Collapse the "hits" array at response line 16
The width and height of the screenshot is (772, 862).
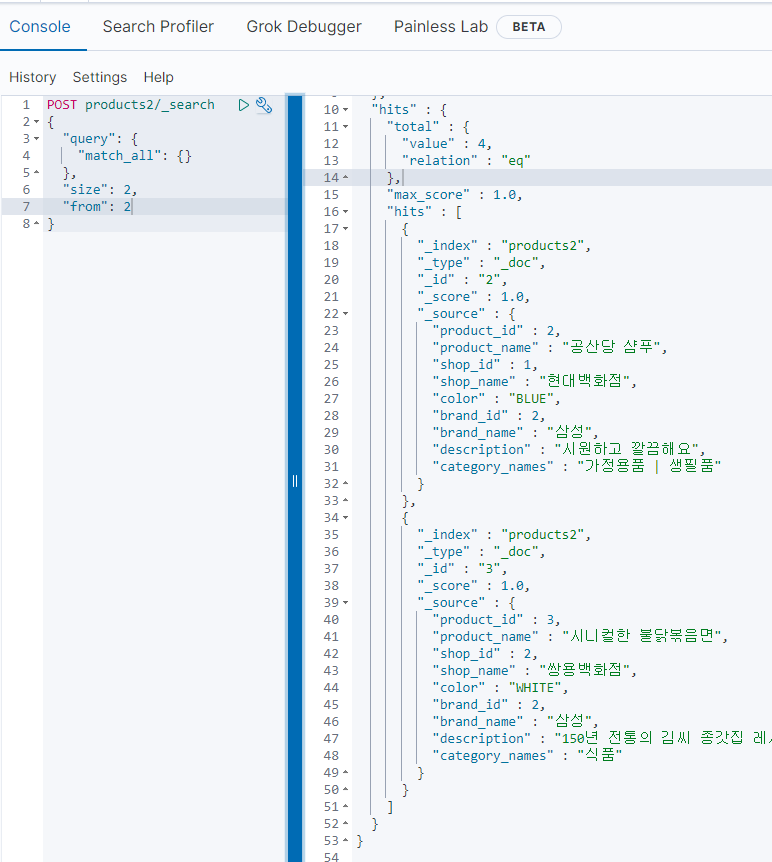[346, 212]
